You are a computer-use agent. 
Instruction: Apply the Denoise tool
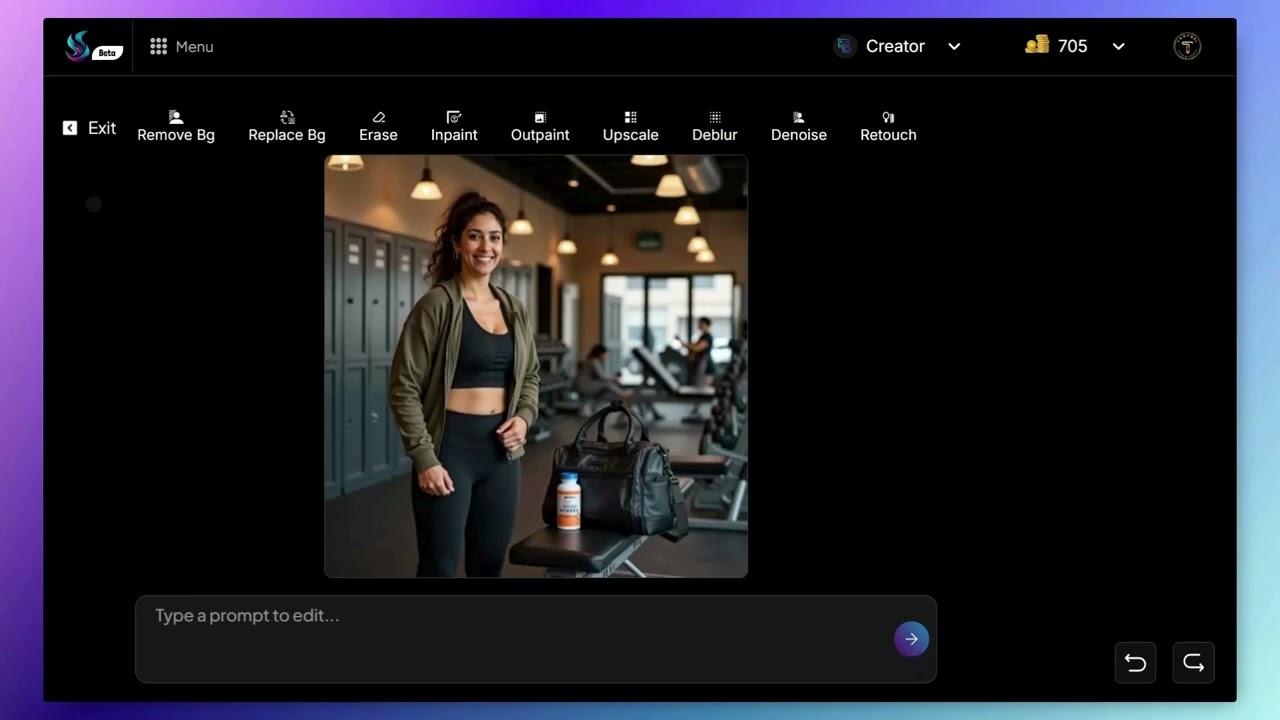(x=798, y=127)
